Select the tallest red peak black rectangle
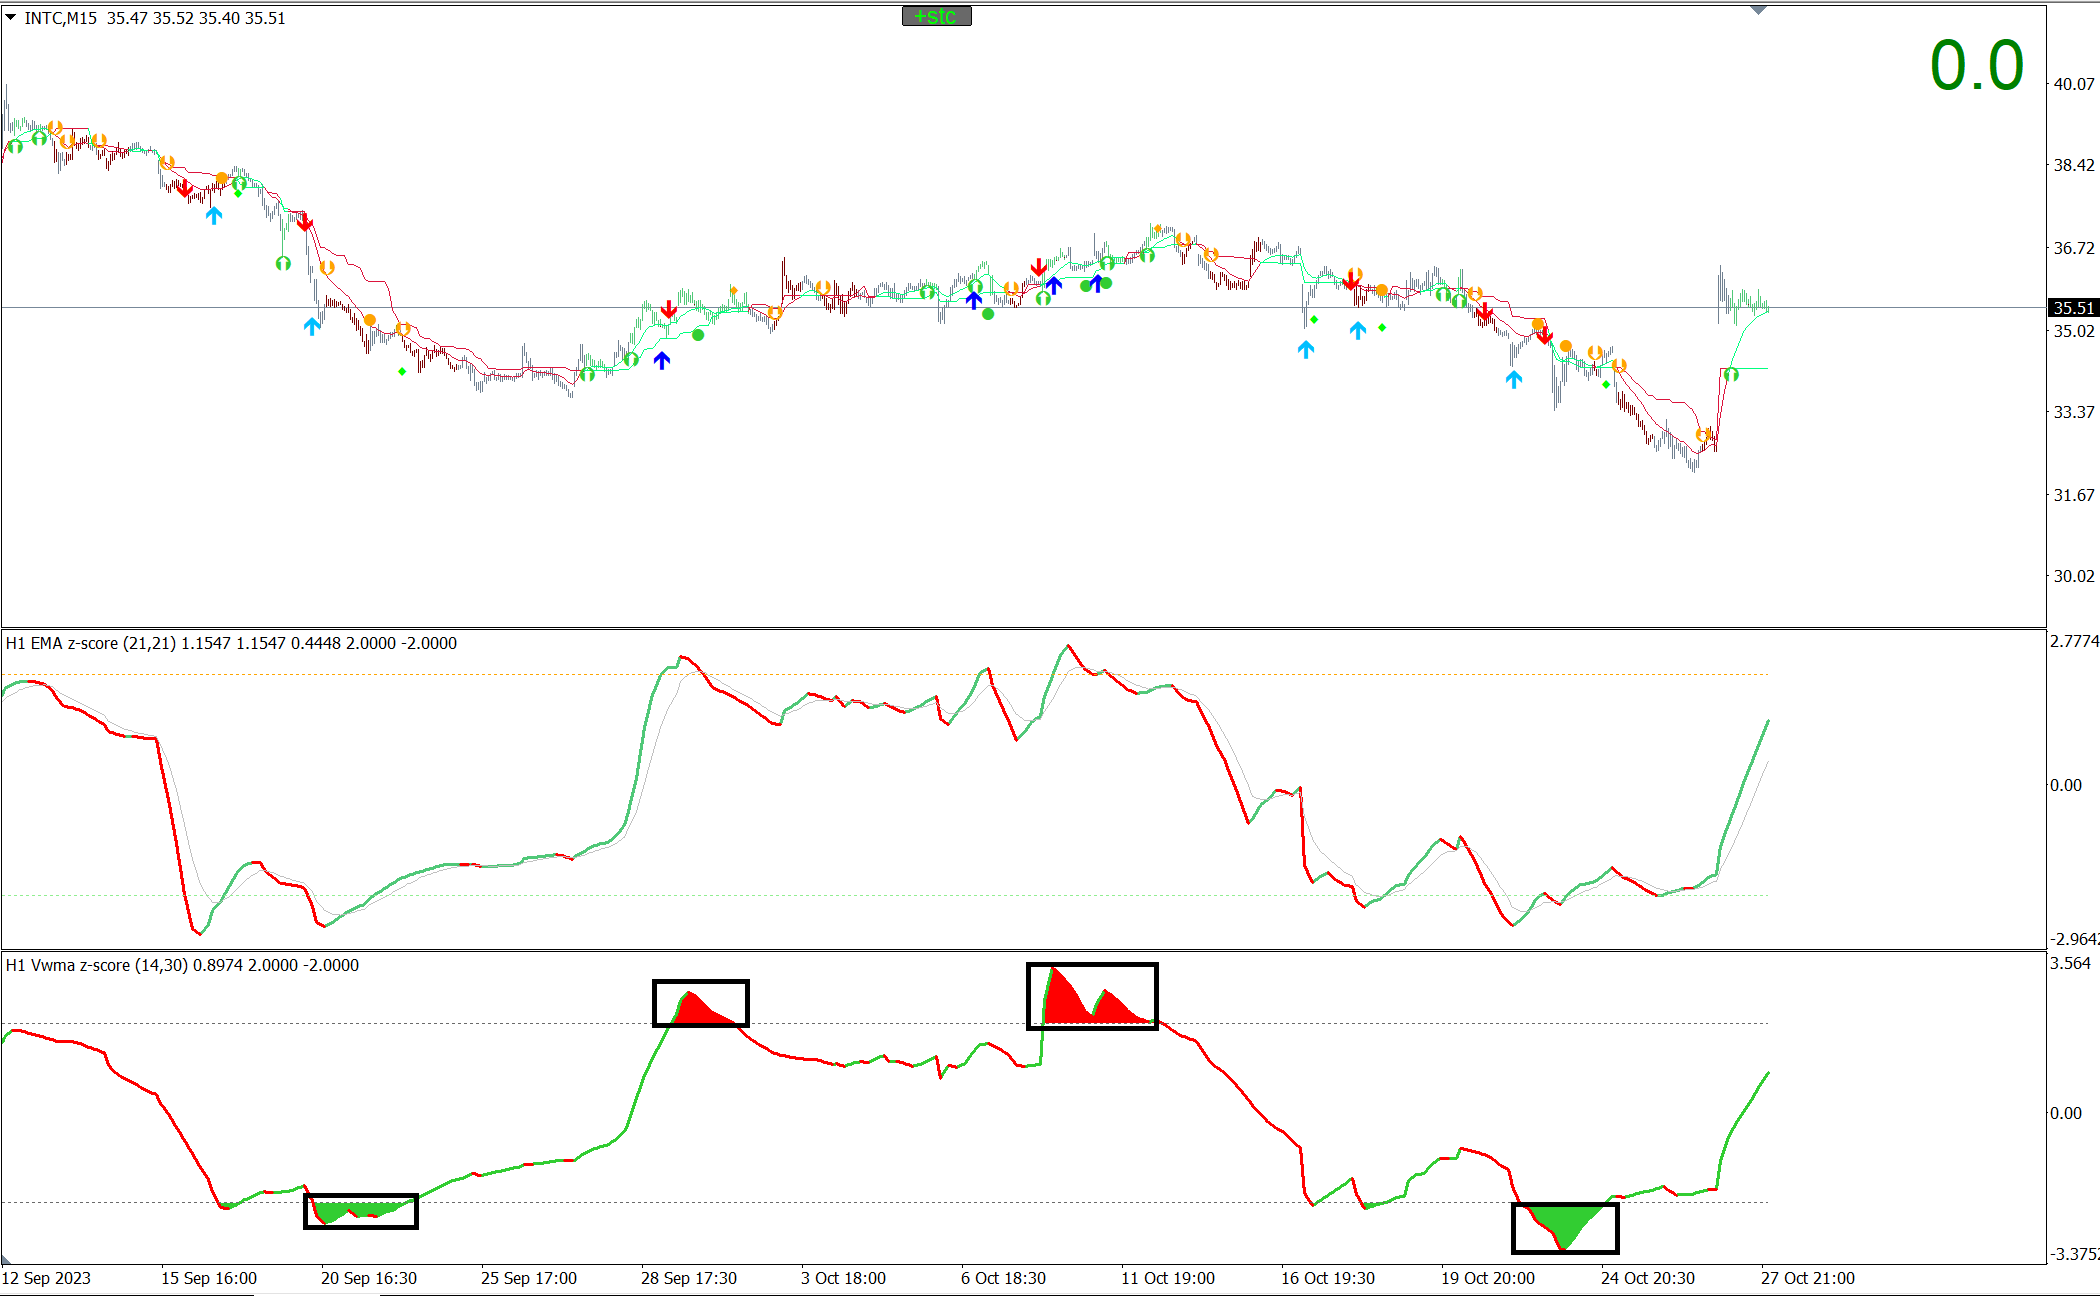The width and height of the screenshot is (2100, 1296). 1092,996
